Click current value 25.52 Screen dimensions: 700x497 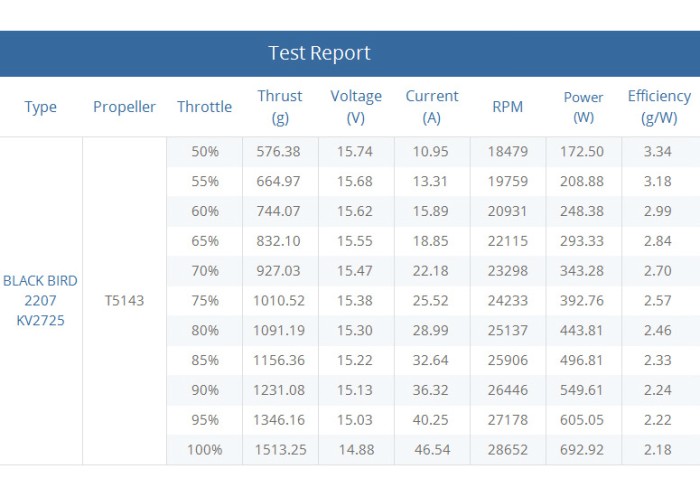[x=430, y=301]
